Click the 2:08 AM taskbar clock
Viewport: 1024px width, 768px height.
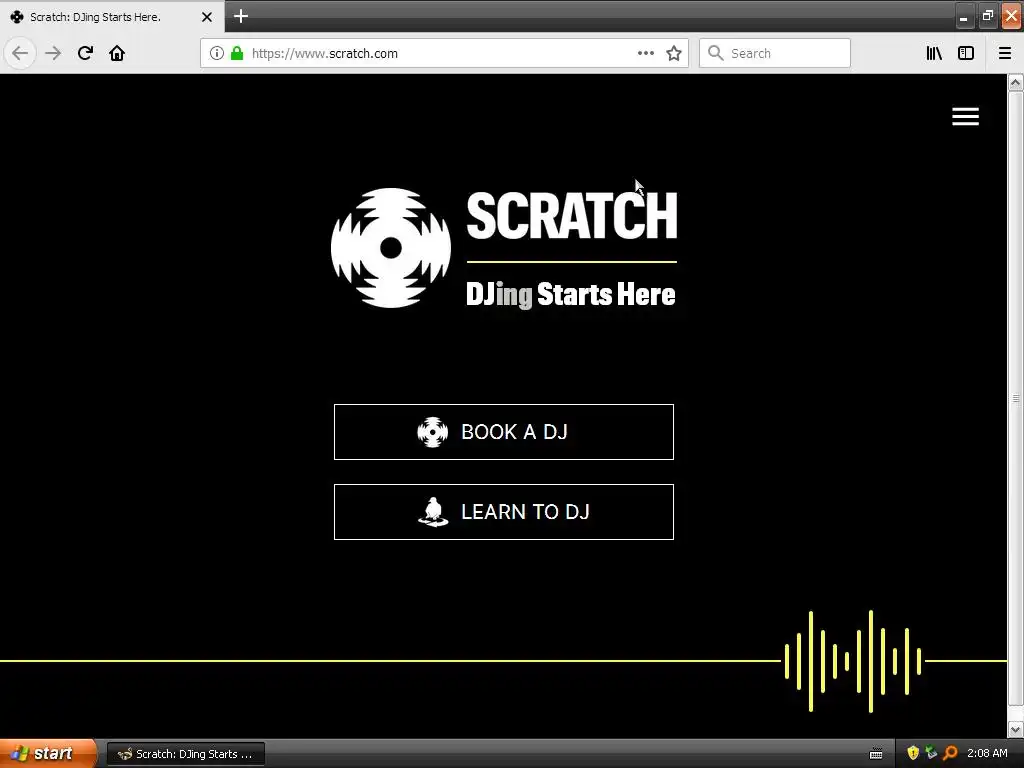pyautogui.click(x=987, y=754)
